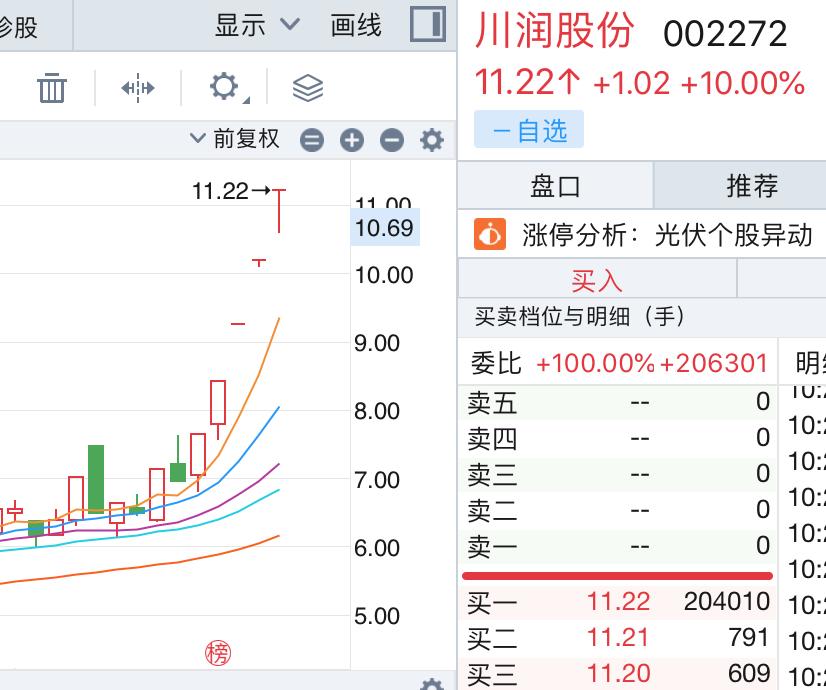Switch to the 盘口 tab
Image resolution: width=826 pixels, height=690 pixels.
555,186
